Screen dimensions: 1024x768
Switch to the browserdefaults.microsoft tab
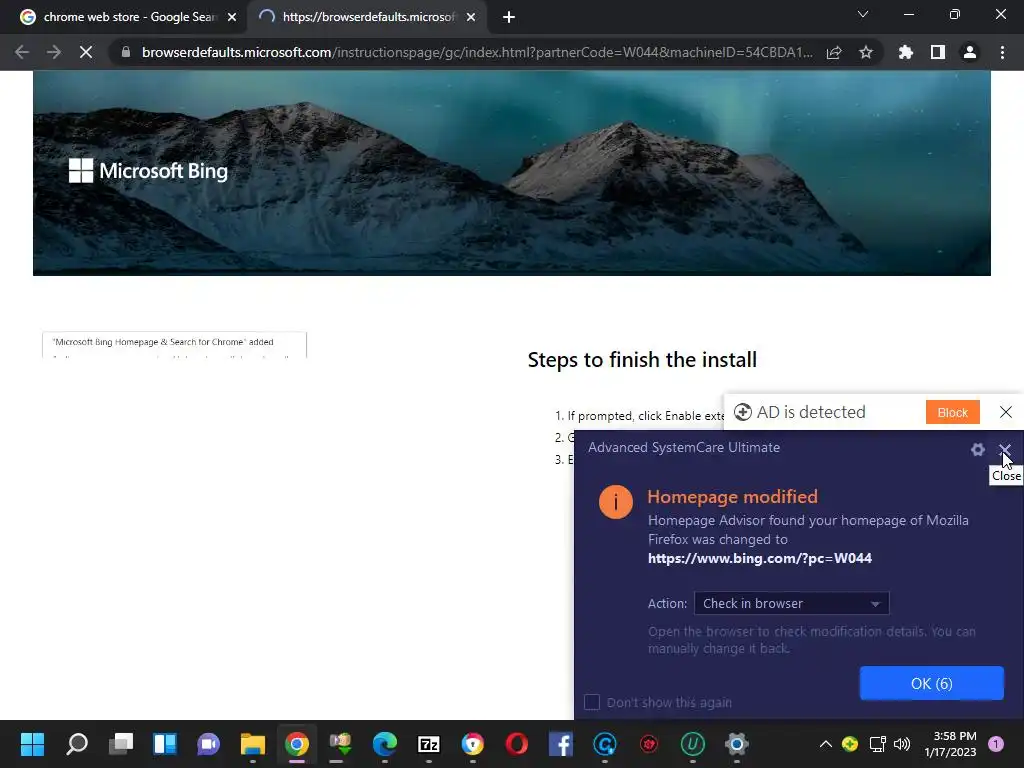coord(368,17)
